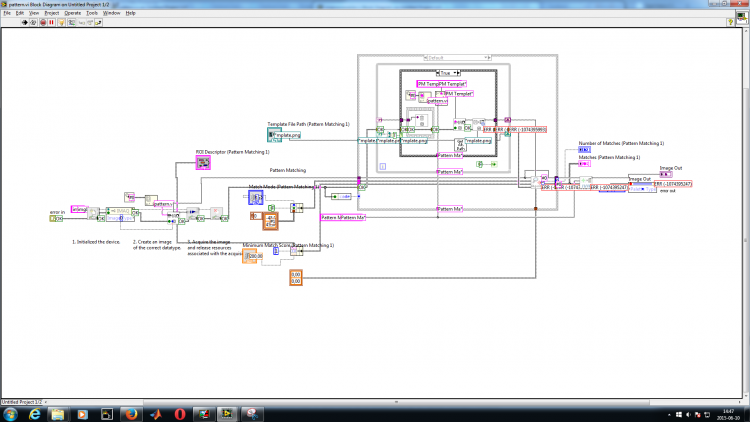
Task: Click the orange 0,00 array constant
Action: click(296, 278)
